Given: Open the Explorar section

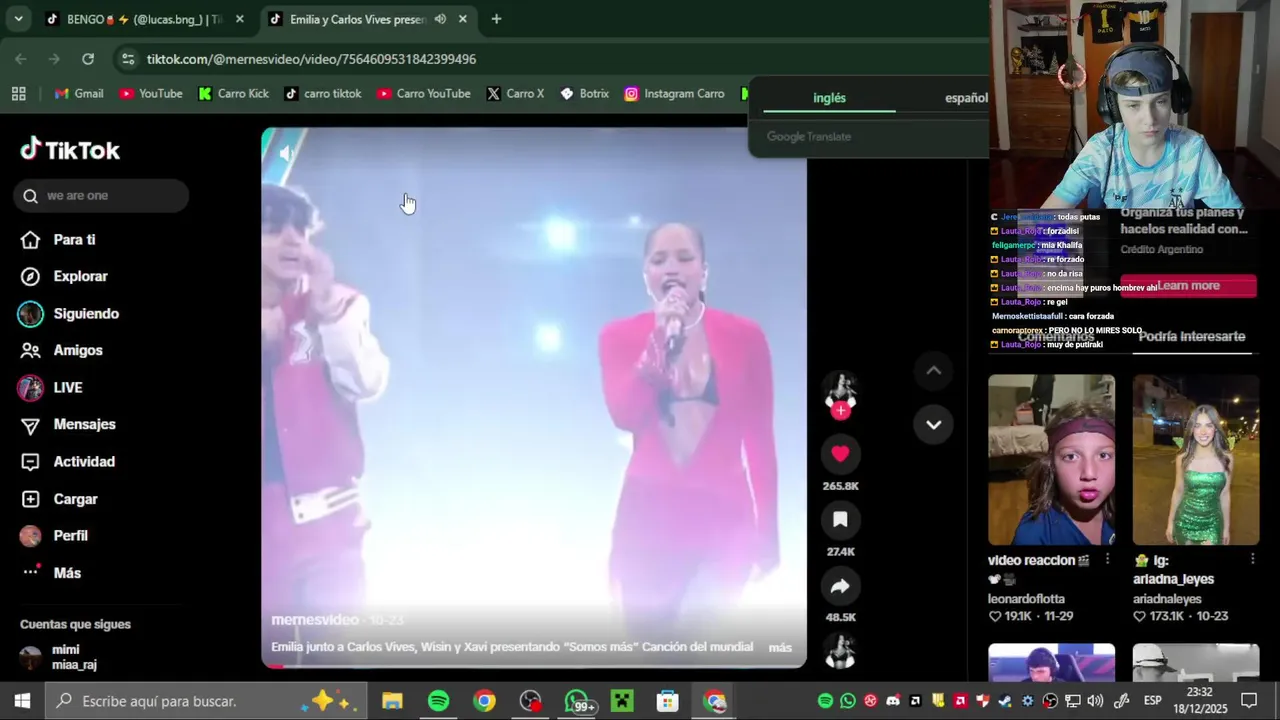Looking at the screenshot, I should coord(80,276).
